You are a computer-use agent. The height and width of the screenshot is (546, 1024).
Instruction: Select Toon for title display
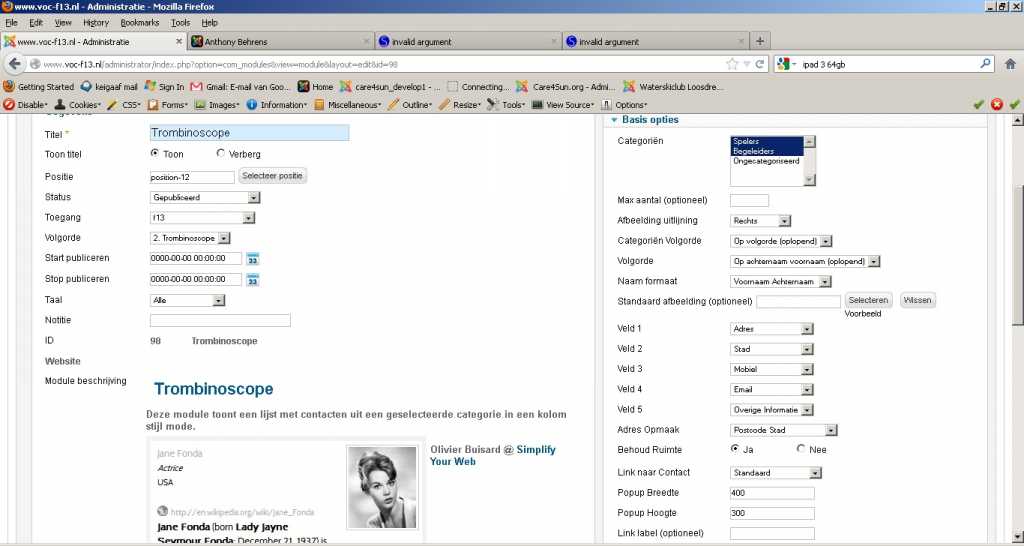coord(155,154)
